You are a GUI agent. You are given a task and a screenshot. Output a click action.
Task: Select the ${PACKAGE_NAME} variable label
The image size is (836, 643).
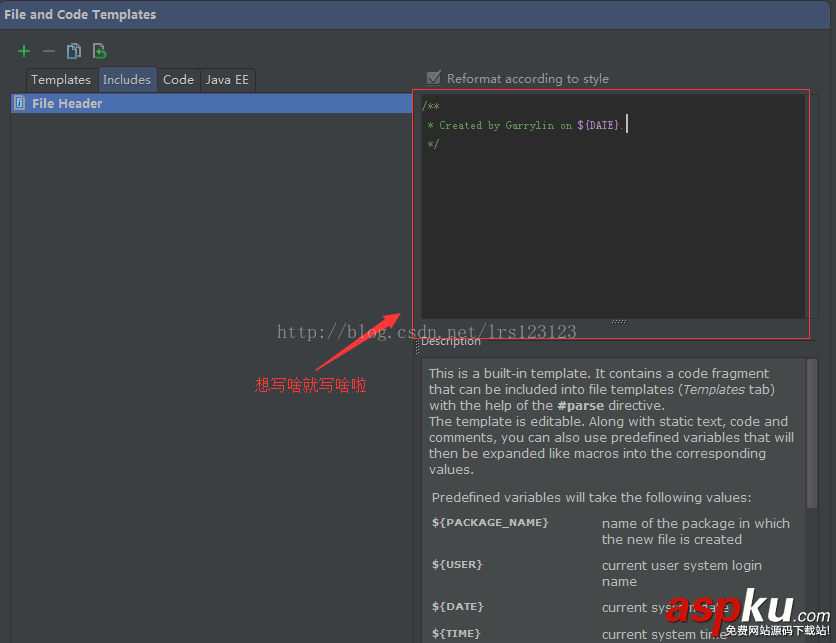[491, 522]
